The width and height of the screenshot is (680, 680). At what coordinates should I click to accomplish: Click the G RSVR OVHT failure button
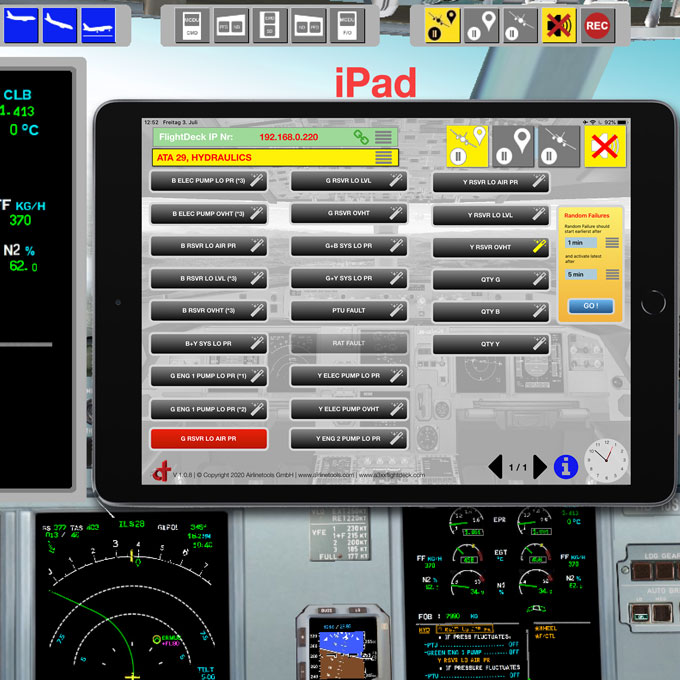[349, 213]
